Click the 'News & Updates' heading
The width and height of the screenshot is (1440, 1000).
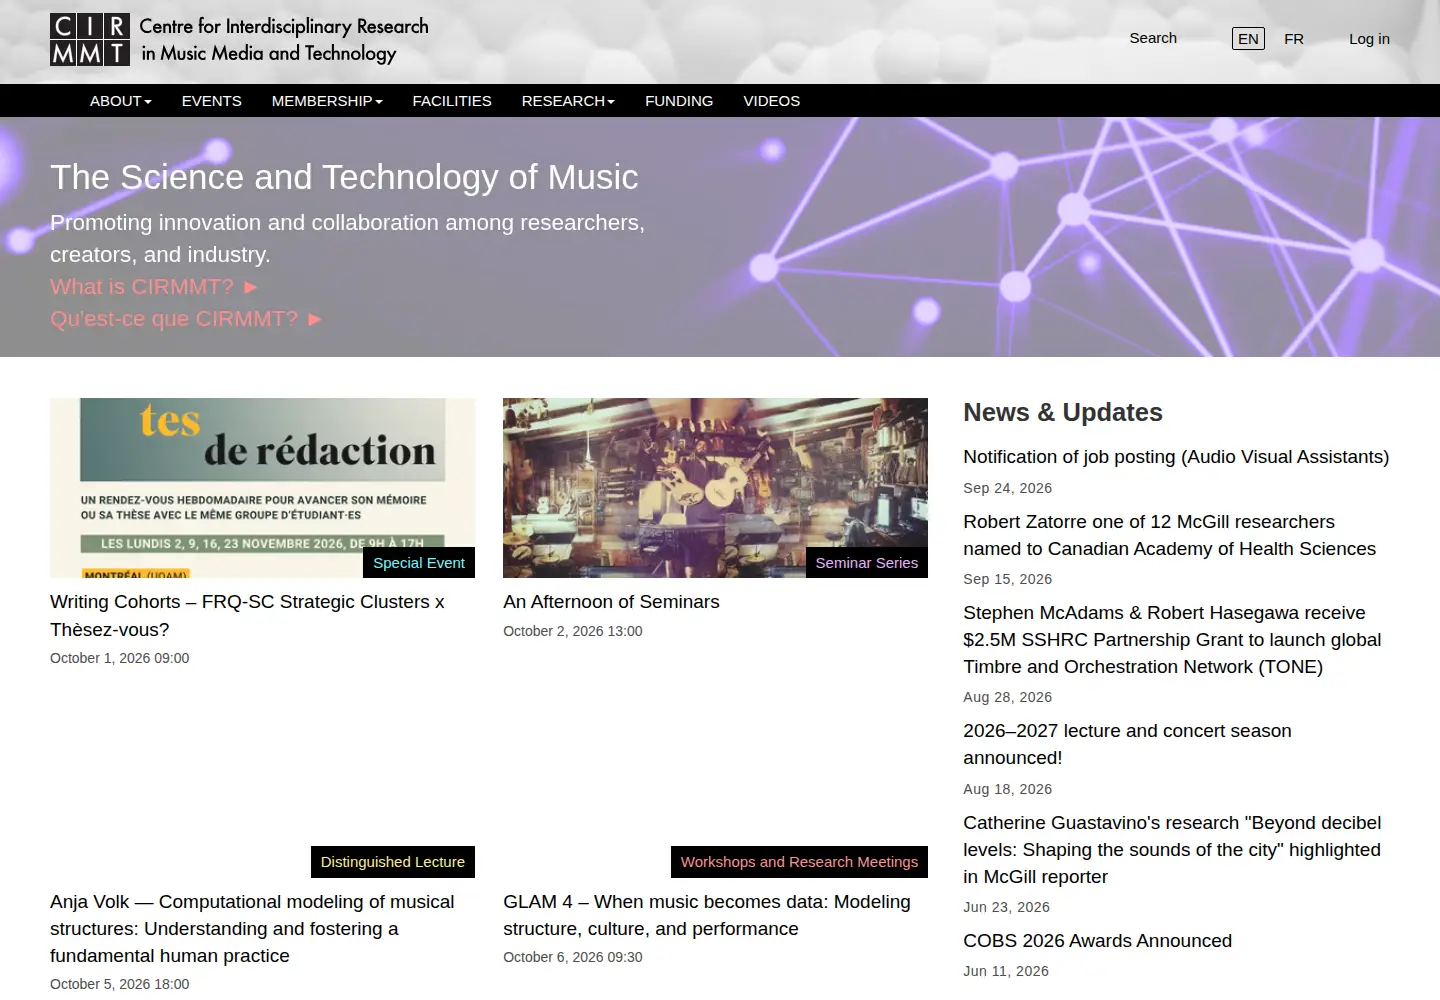tap(1062, 413)
